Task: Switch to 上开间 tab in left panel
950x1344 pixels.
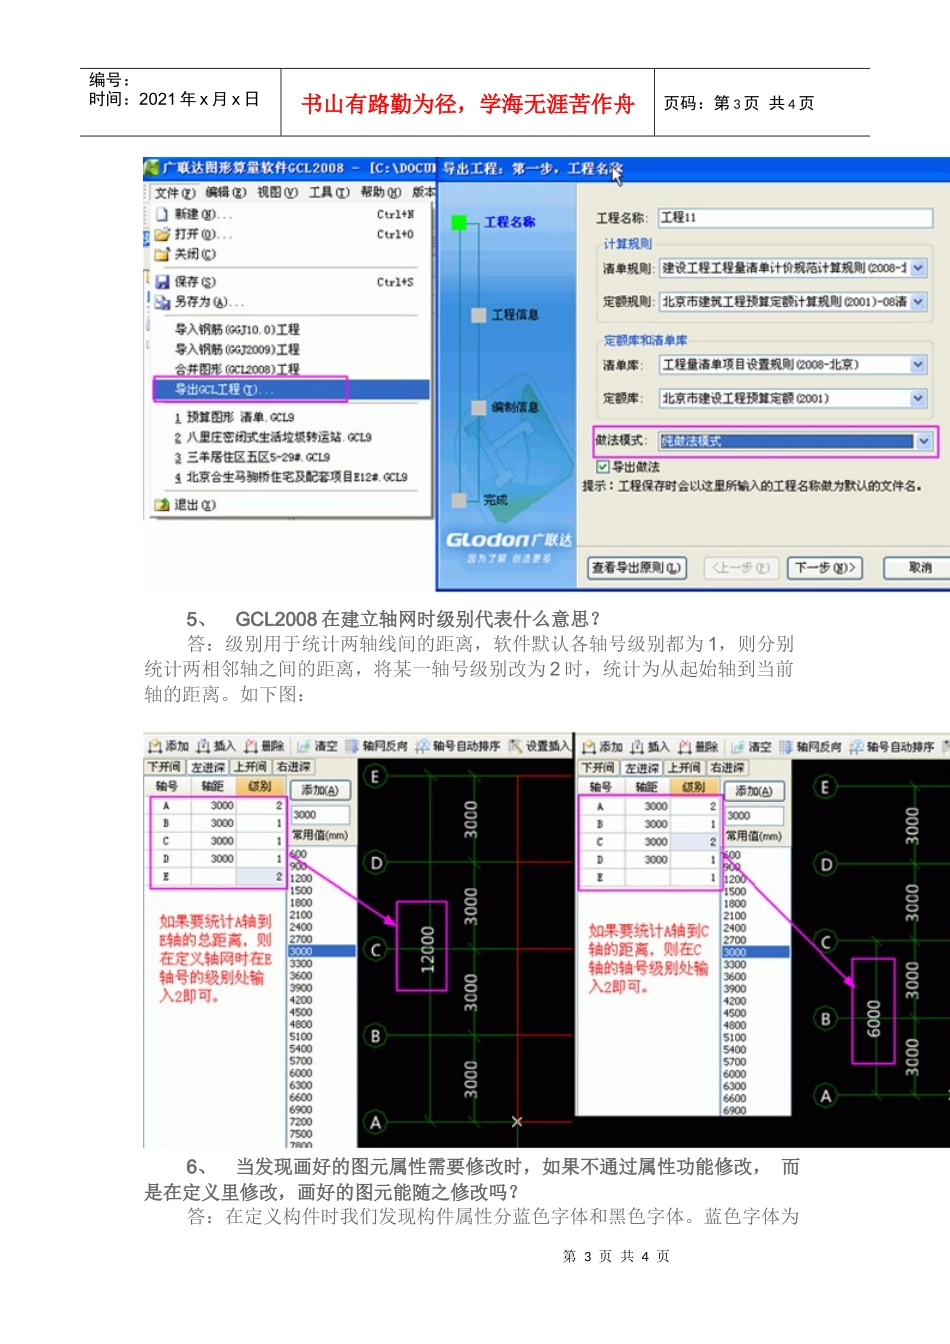Action: click(x=250, y=767)
